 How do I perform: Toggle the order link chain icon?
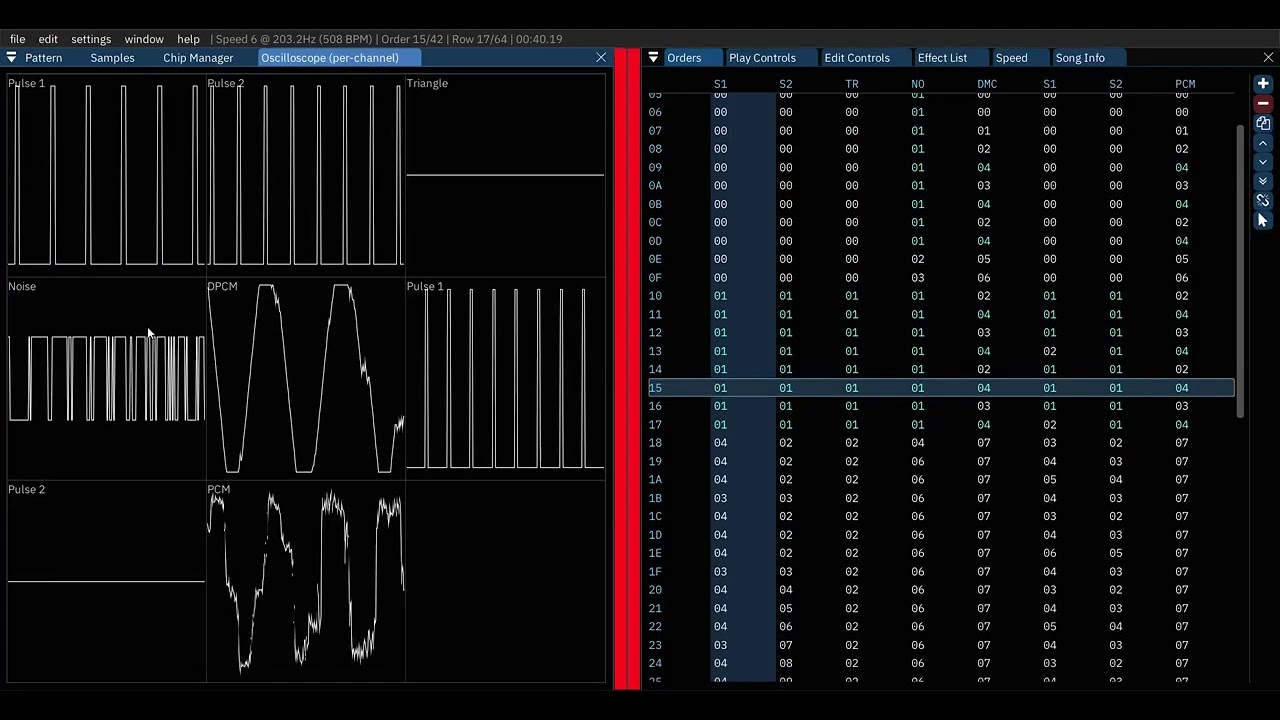(x=1263, y=201)
